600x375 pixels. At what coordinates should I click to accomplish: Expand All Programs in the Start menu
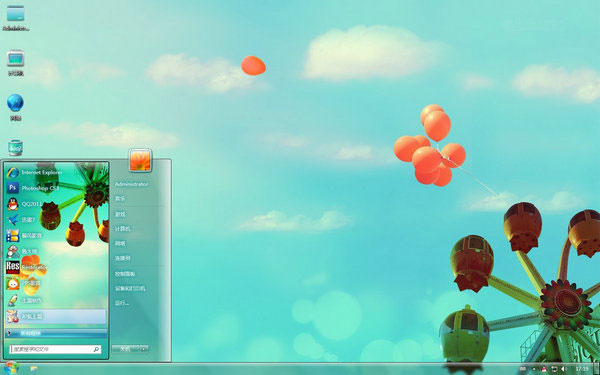click(x=56, y=333)
